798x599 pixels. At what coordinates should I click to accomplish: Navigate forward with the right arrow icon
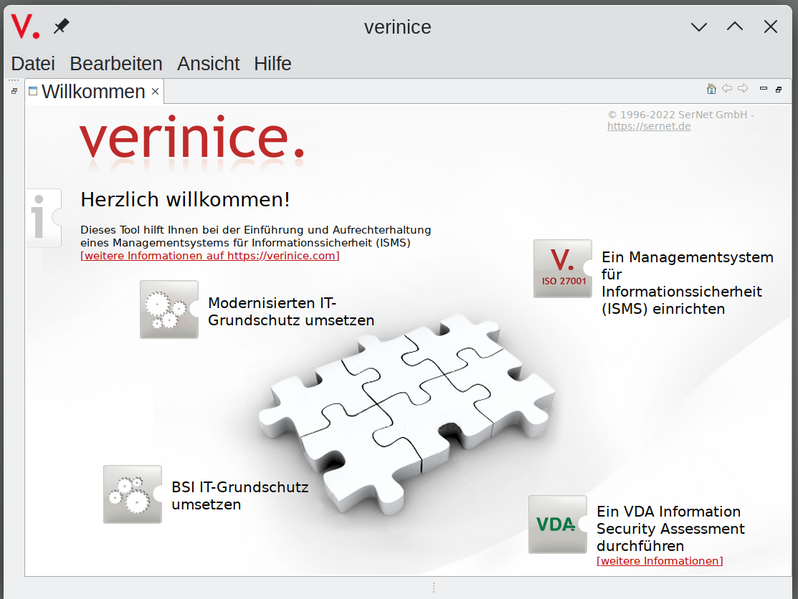tap(743, 89)
